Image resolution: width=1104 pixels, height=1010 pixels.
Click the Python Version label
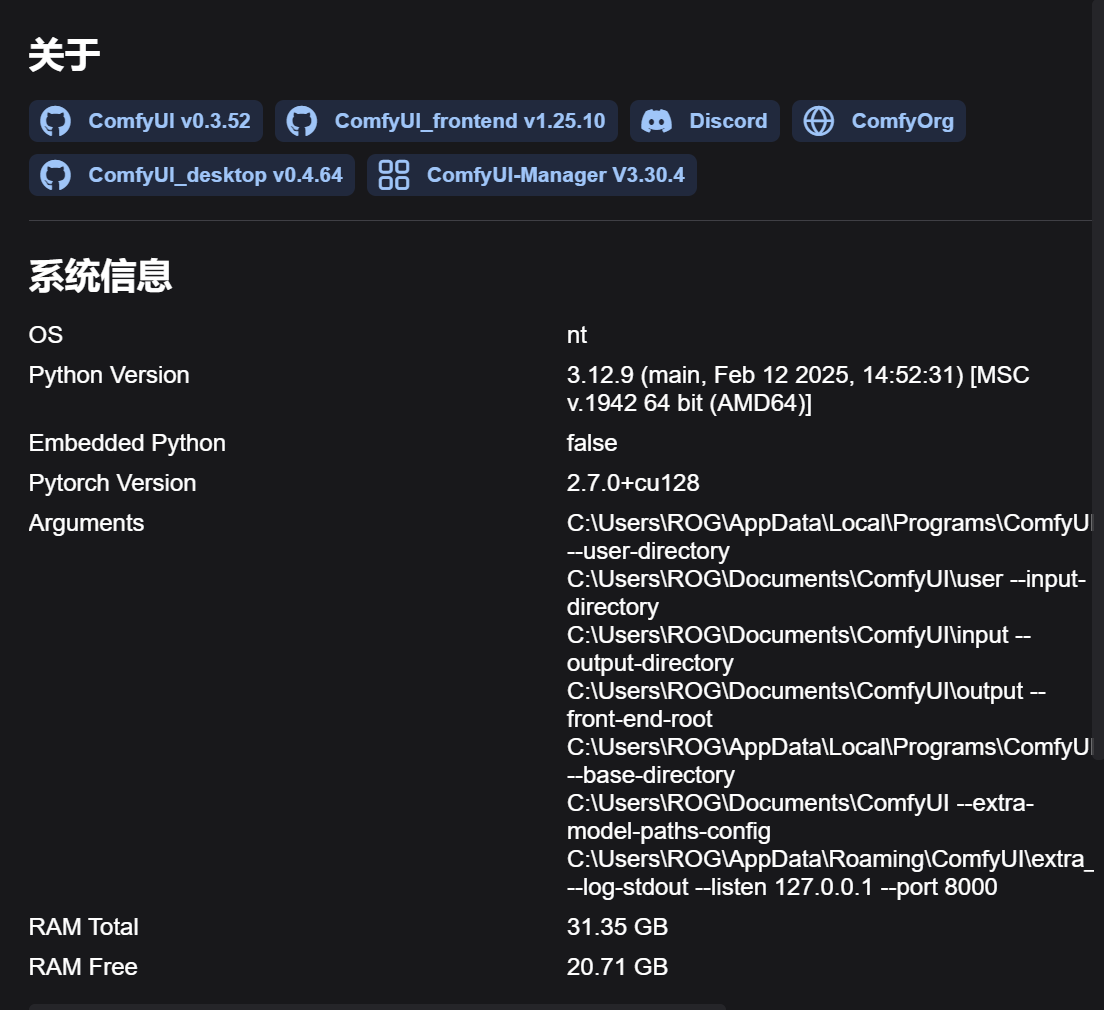pos(109,375)
